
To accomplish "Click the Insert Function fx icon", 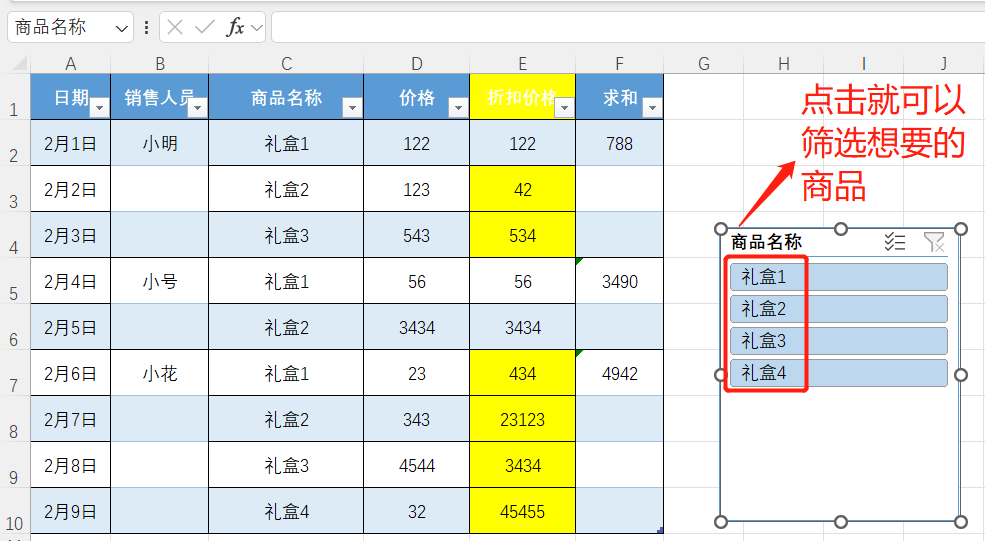I will [236, 27].
